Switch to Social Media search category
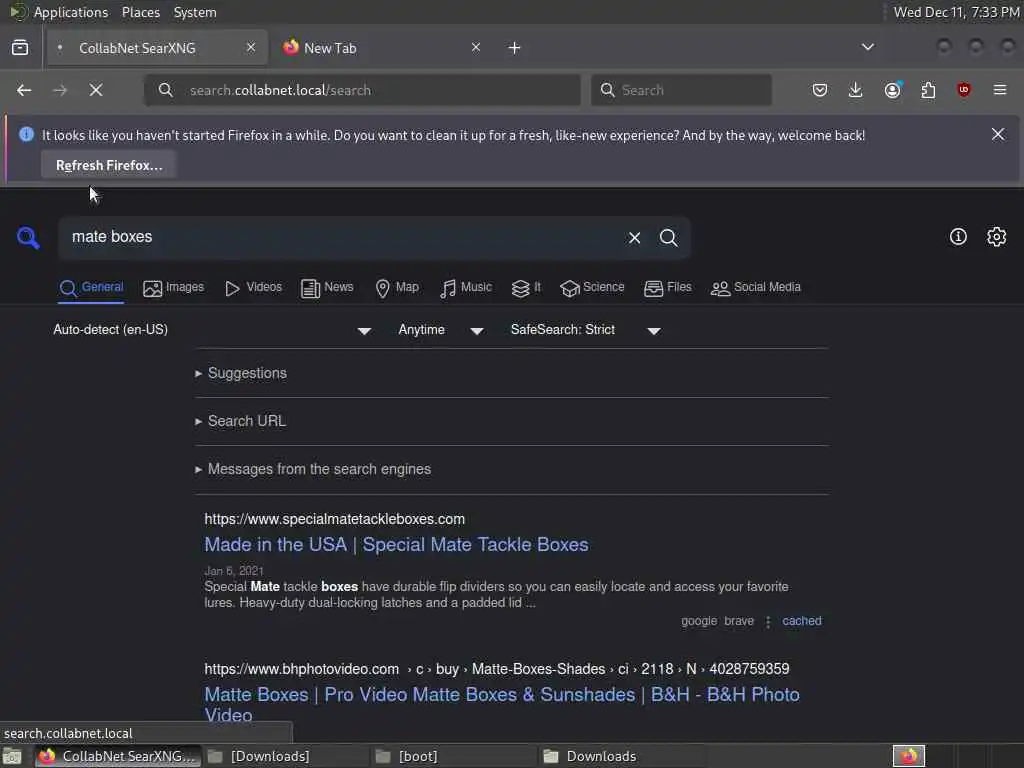1024x768 pixels. coord(756,287)
